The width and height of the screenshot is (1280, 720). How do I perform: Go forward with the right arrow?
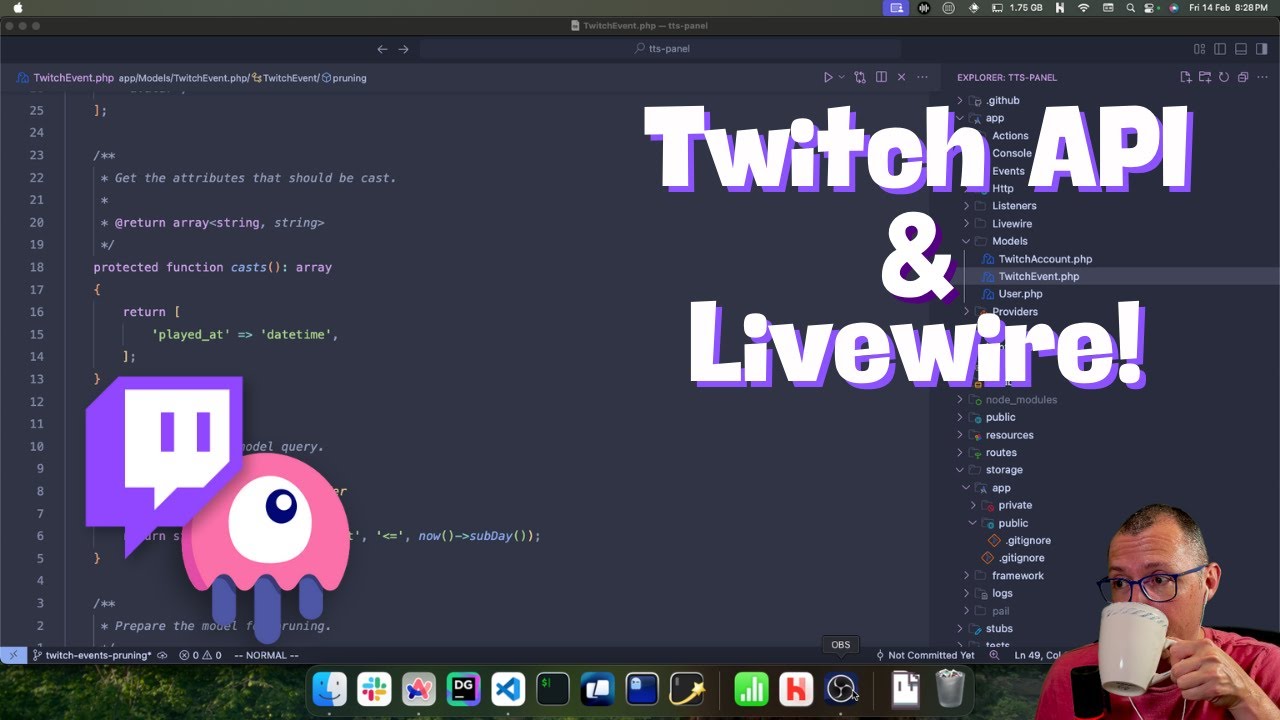(x=404, y=49)
